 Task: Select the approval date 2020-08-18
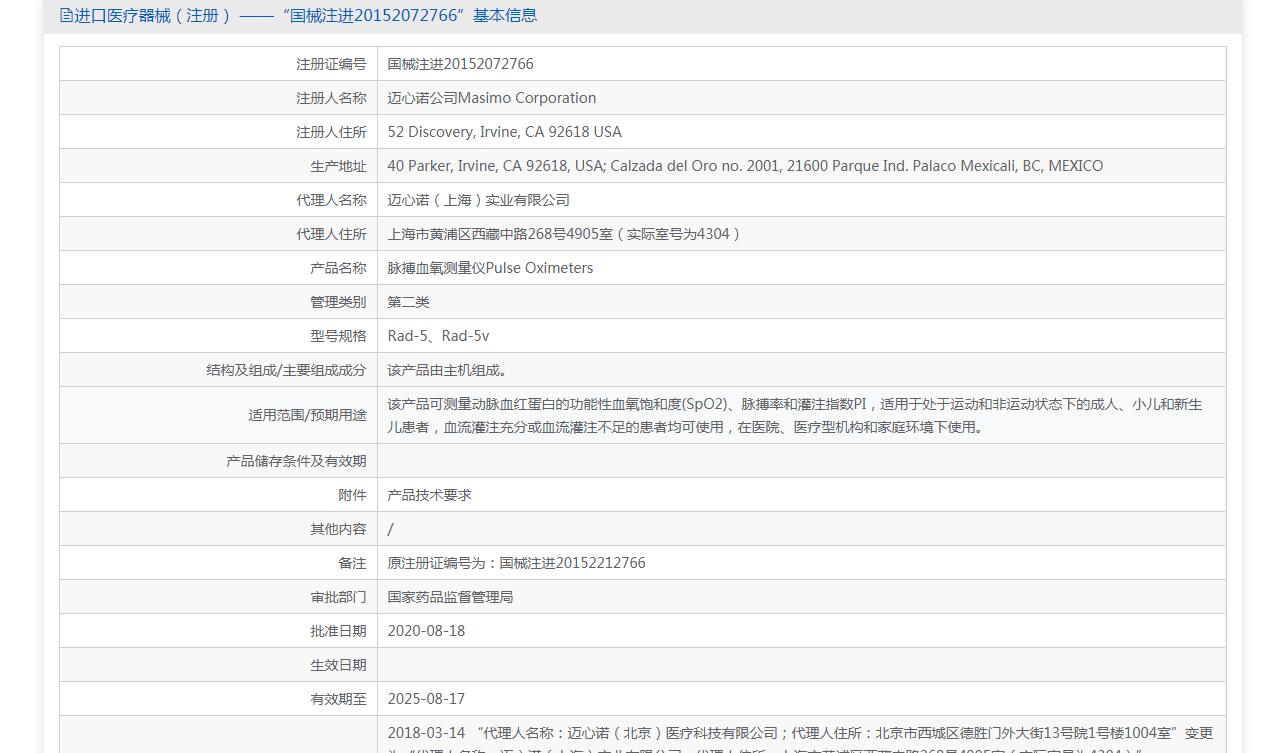coord(427,631)
